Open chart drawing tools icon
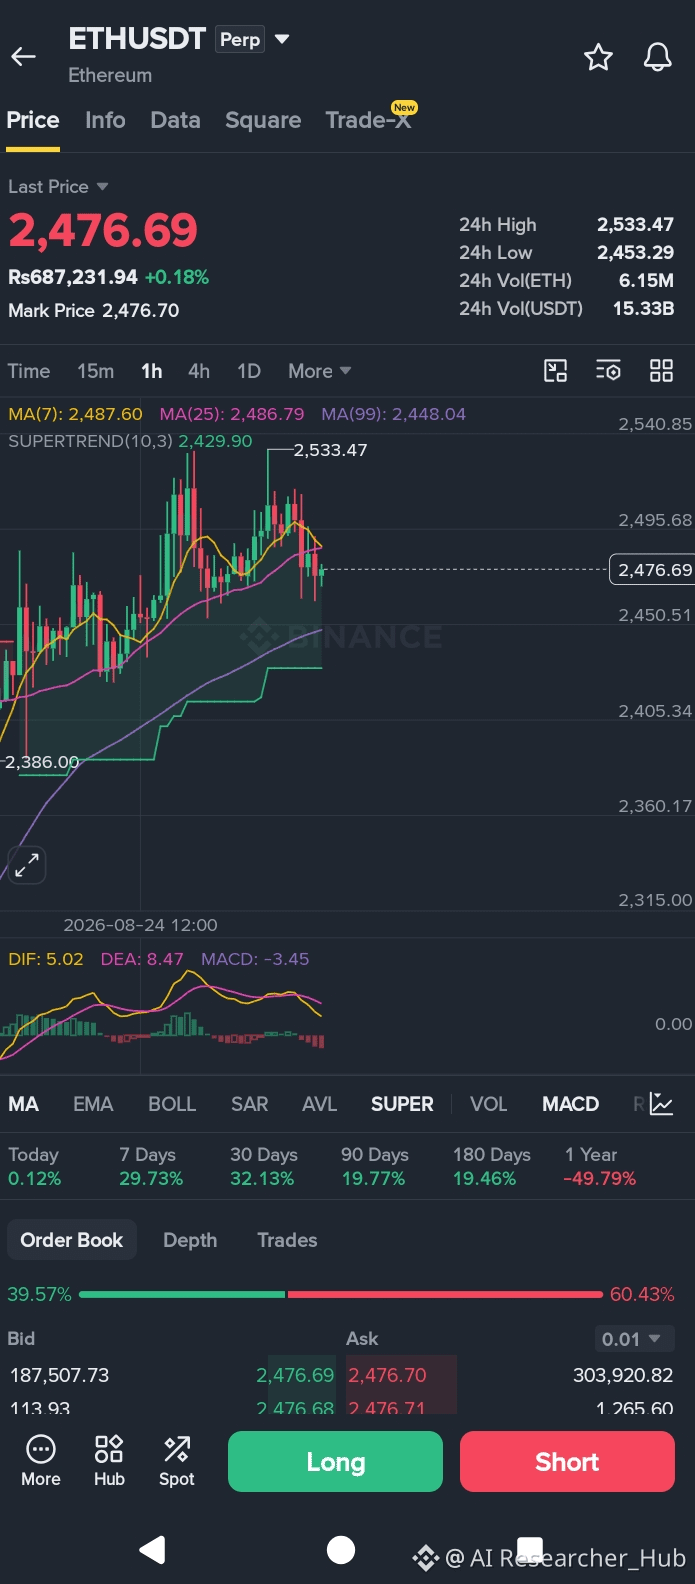The height and width of the screenshot is (1584, 695). click(555, 371)
